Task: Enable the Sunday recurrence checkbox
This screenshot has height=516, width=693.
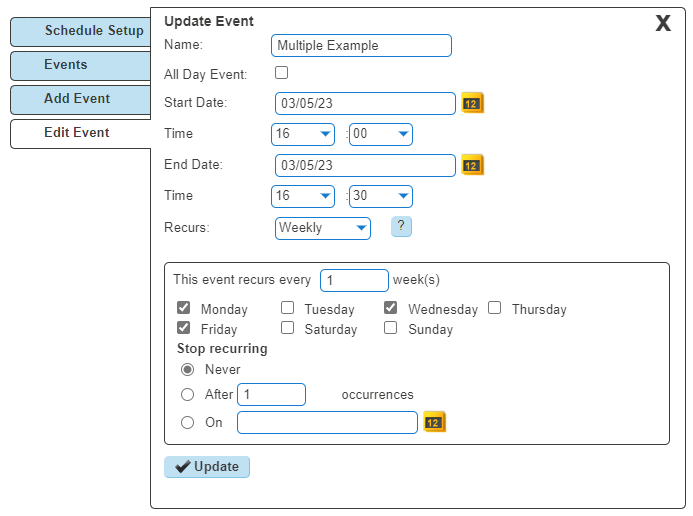Action: tap(390, 328)
